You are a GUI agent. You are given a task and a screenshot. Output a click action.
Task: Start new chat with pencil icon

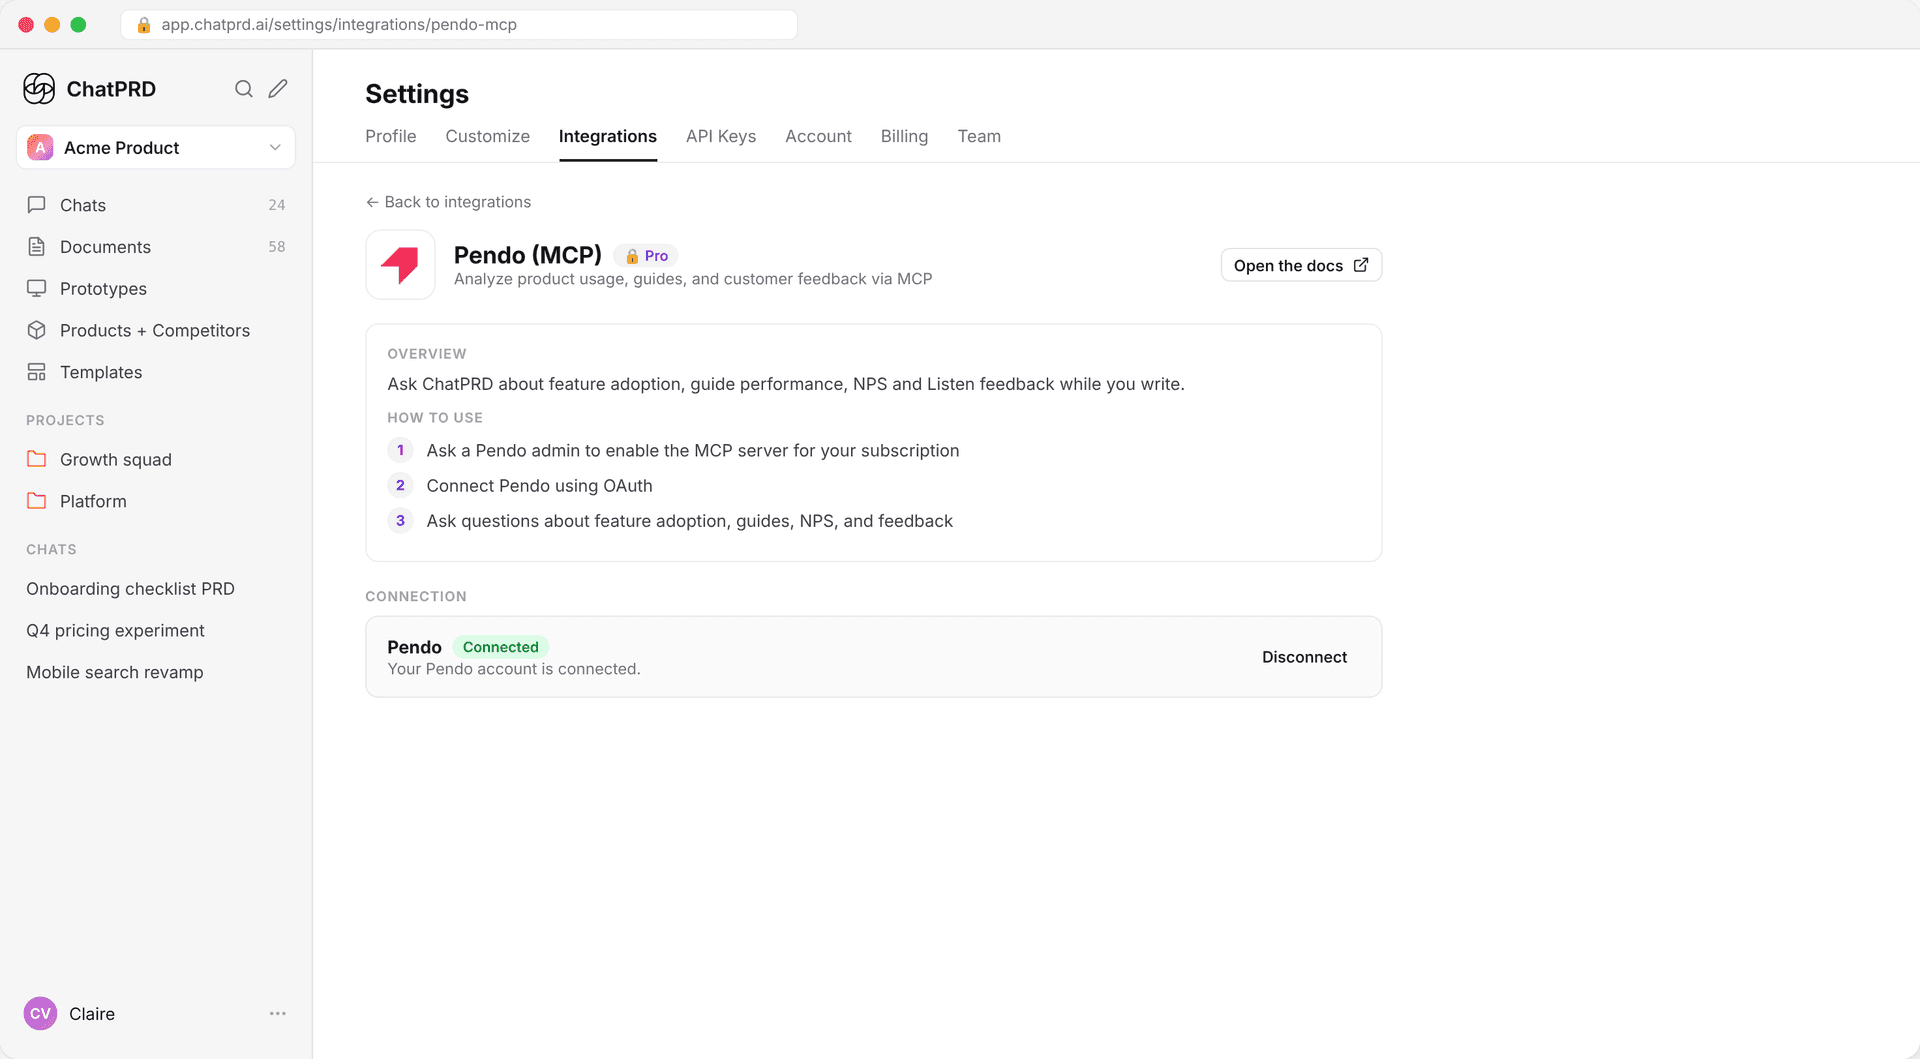[x=278, y=89]
